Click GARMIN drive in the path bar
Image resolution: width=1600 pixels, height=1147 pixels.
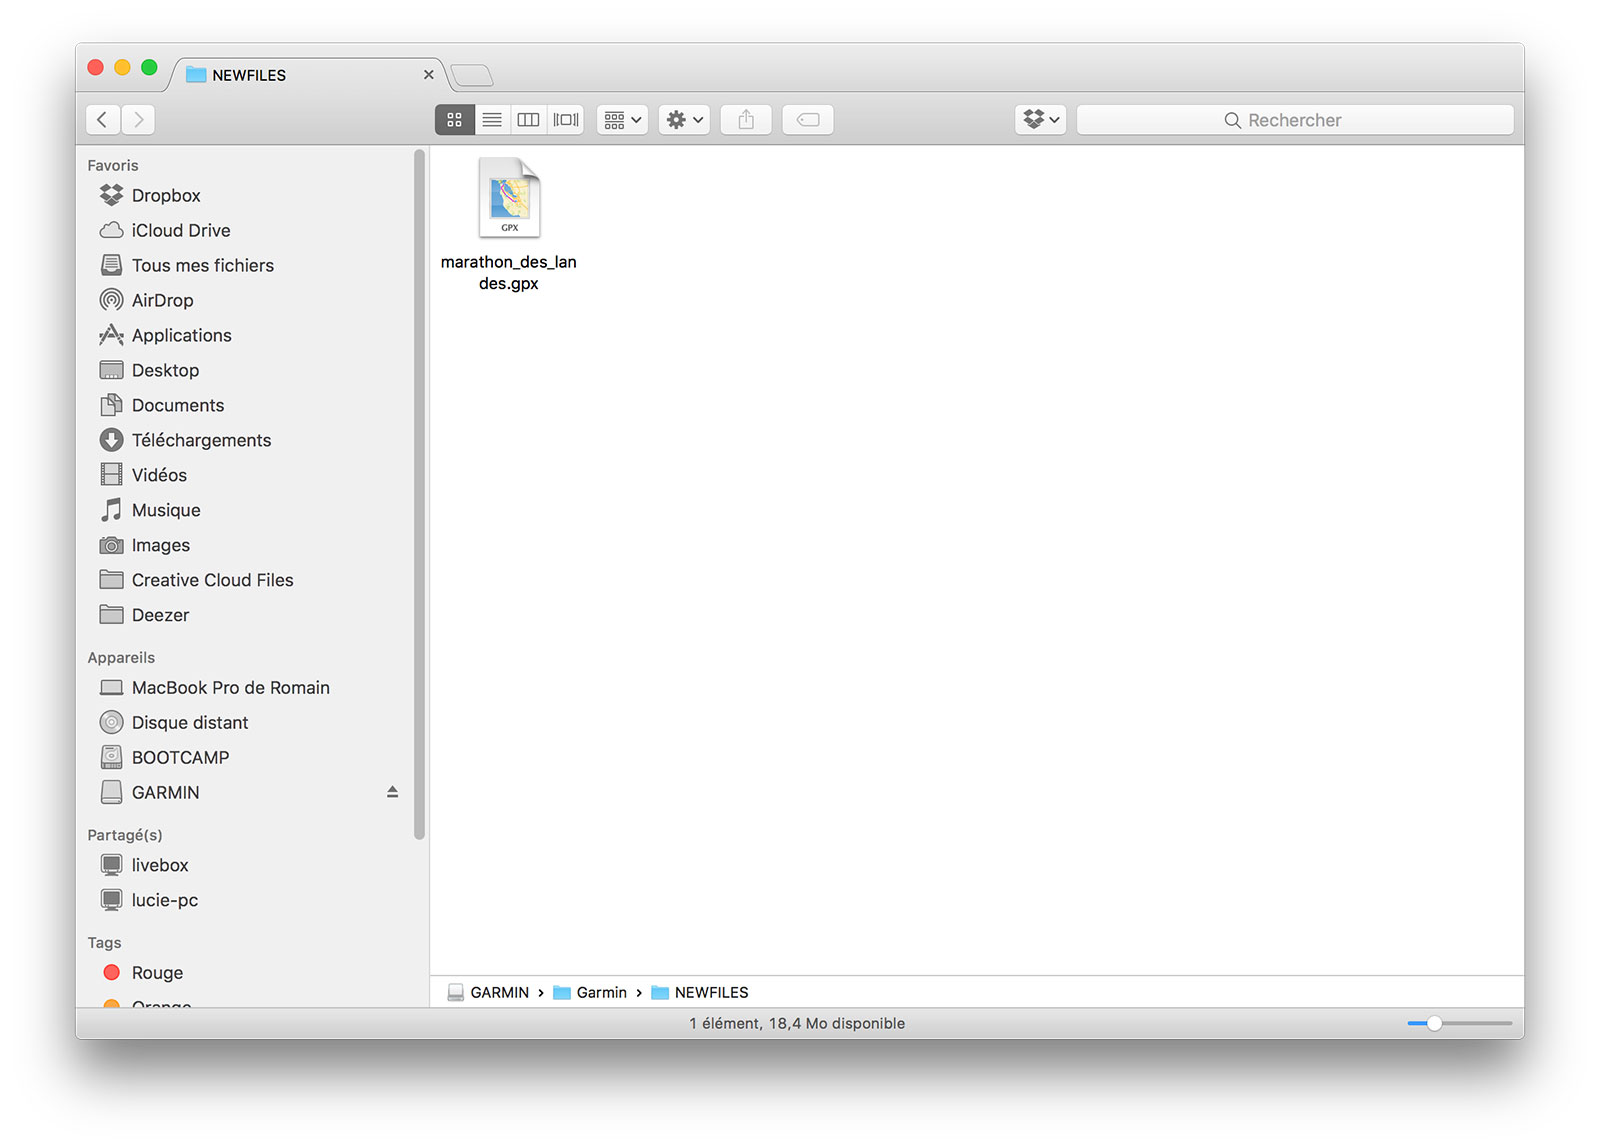(x=498, y=992)
